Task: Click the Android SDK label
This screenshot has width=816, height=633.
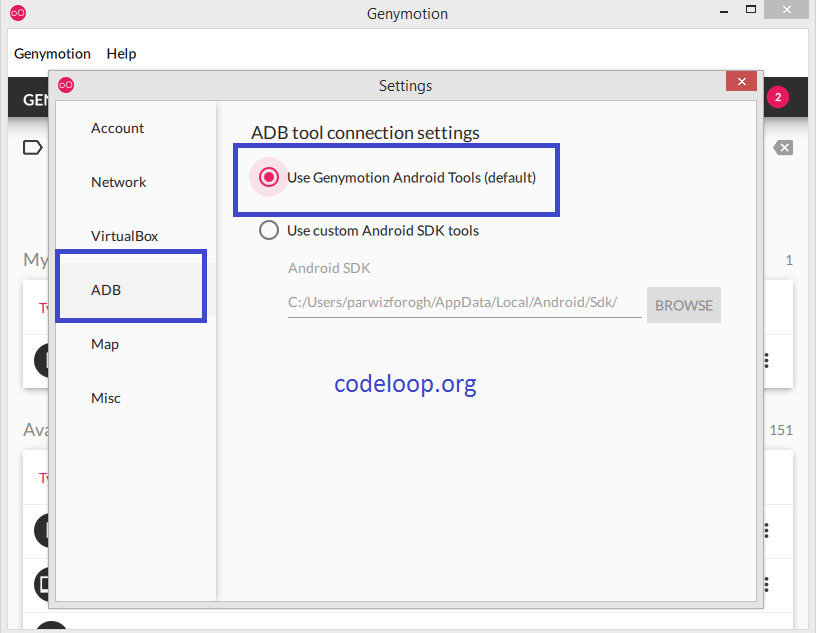Action: (329, 268)
